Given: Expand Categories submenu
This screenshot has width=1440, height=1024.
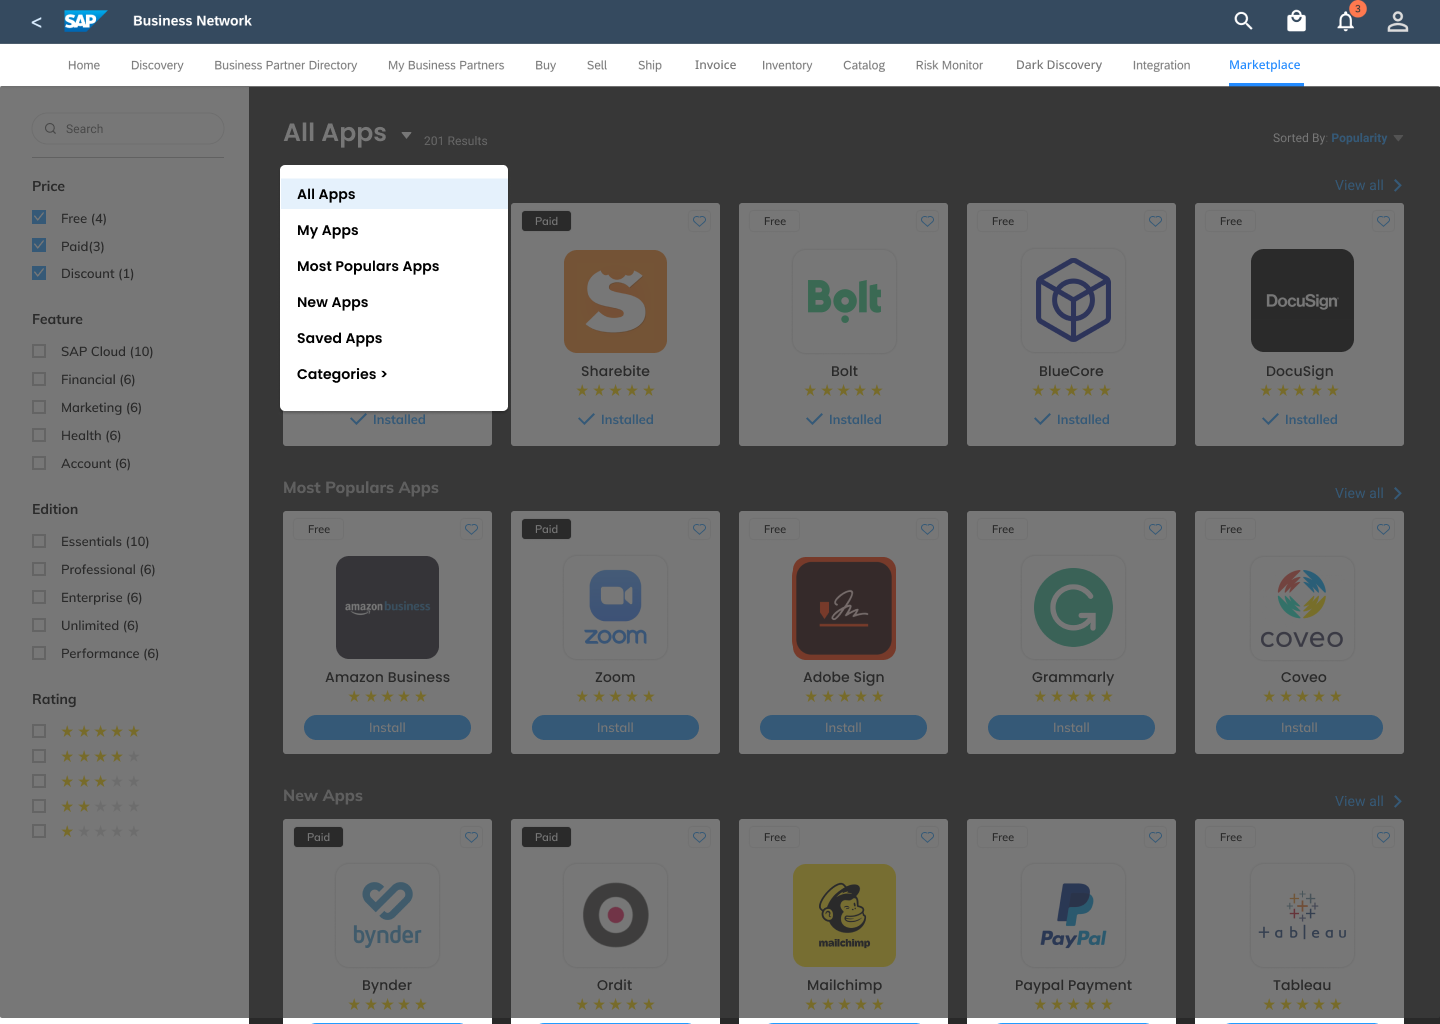Looking at the screenshot, I should point(342,374).
